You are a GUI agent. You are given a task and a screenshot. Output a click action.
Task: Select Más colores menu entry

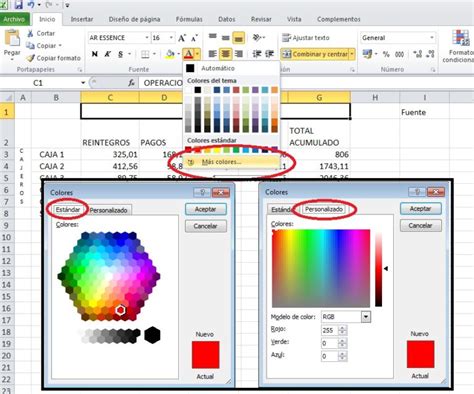[x=231, y=162]
